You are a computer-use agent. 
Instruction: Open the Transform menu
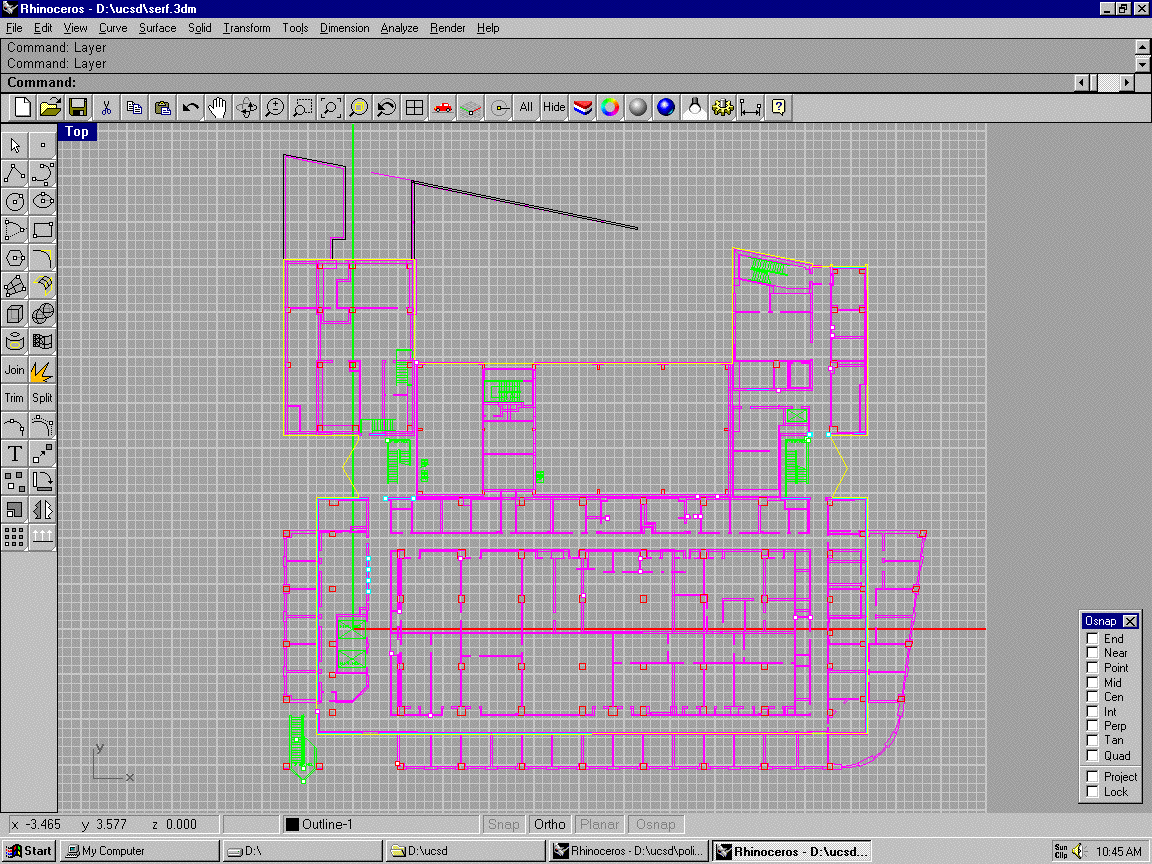click(x=246, y=28)
